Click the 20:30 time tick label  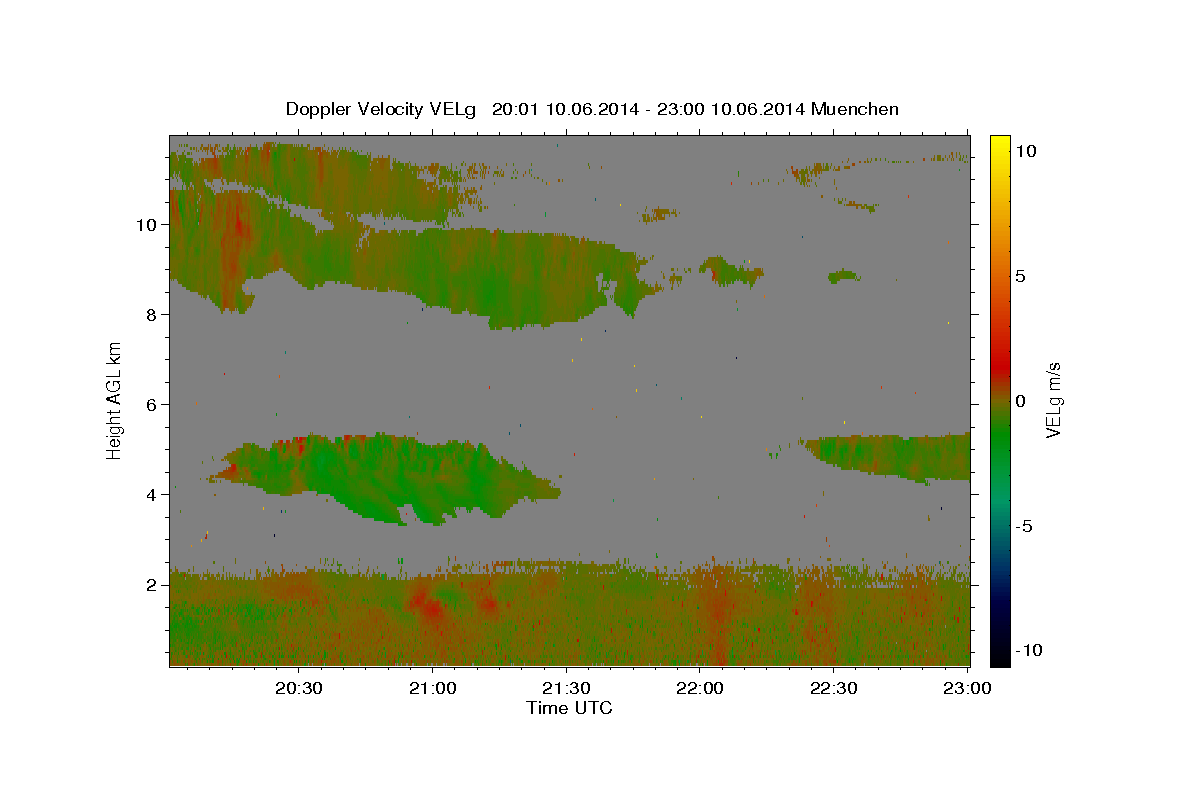(x=299, y=689)
